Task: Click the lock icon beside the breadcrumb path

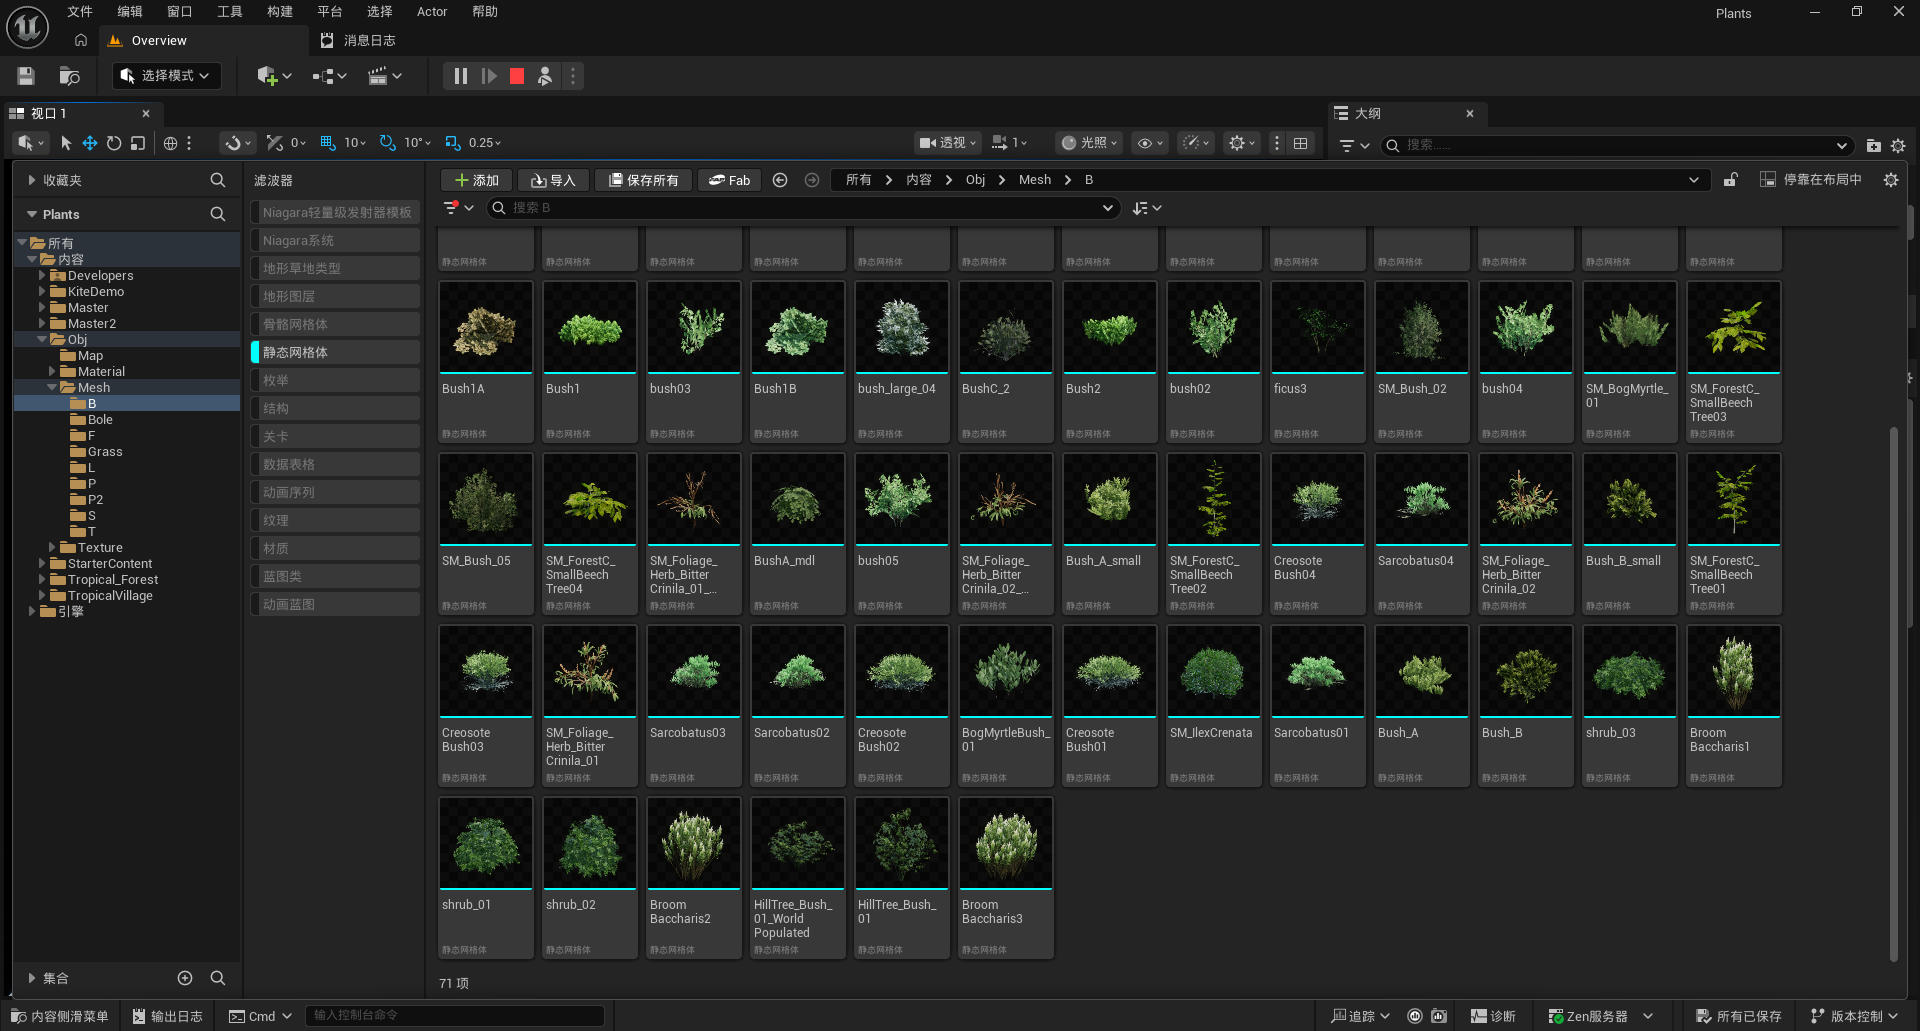Action: pos(1731,180)
